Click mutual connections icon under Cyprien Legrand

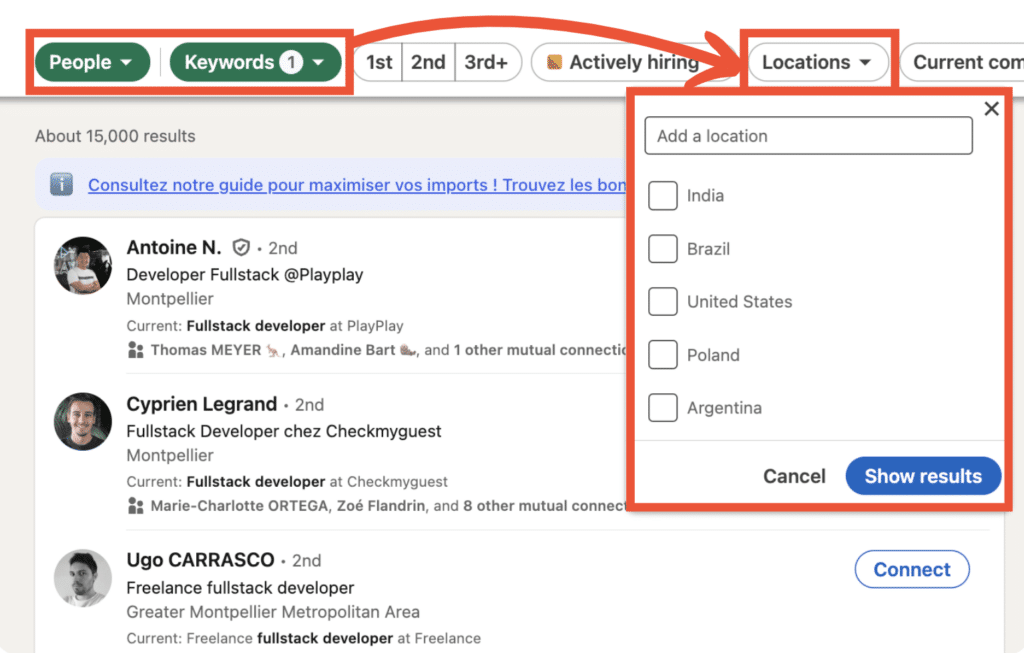coord(136,506)
